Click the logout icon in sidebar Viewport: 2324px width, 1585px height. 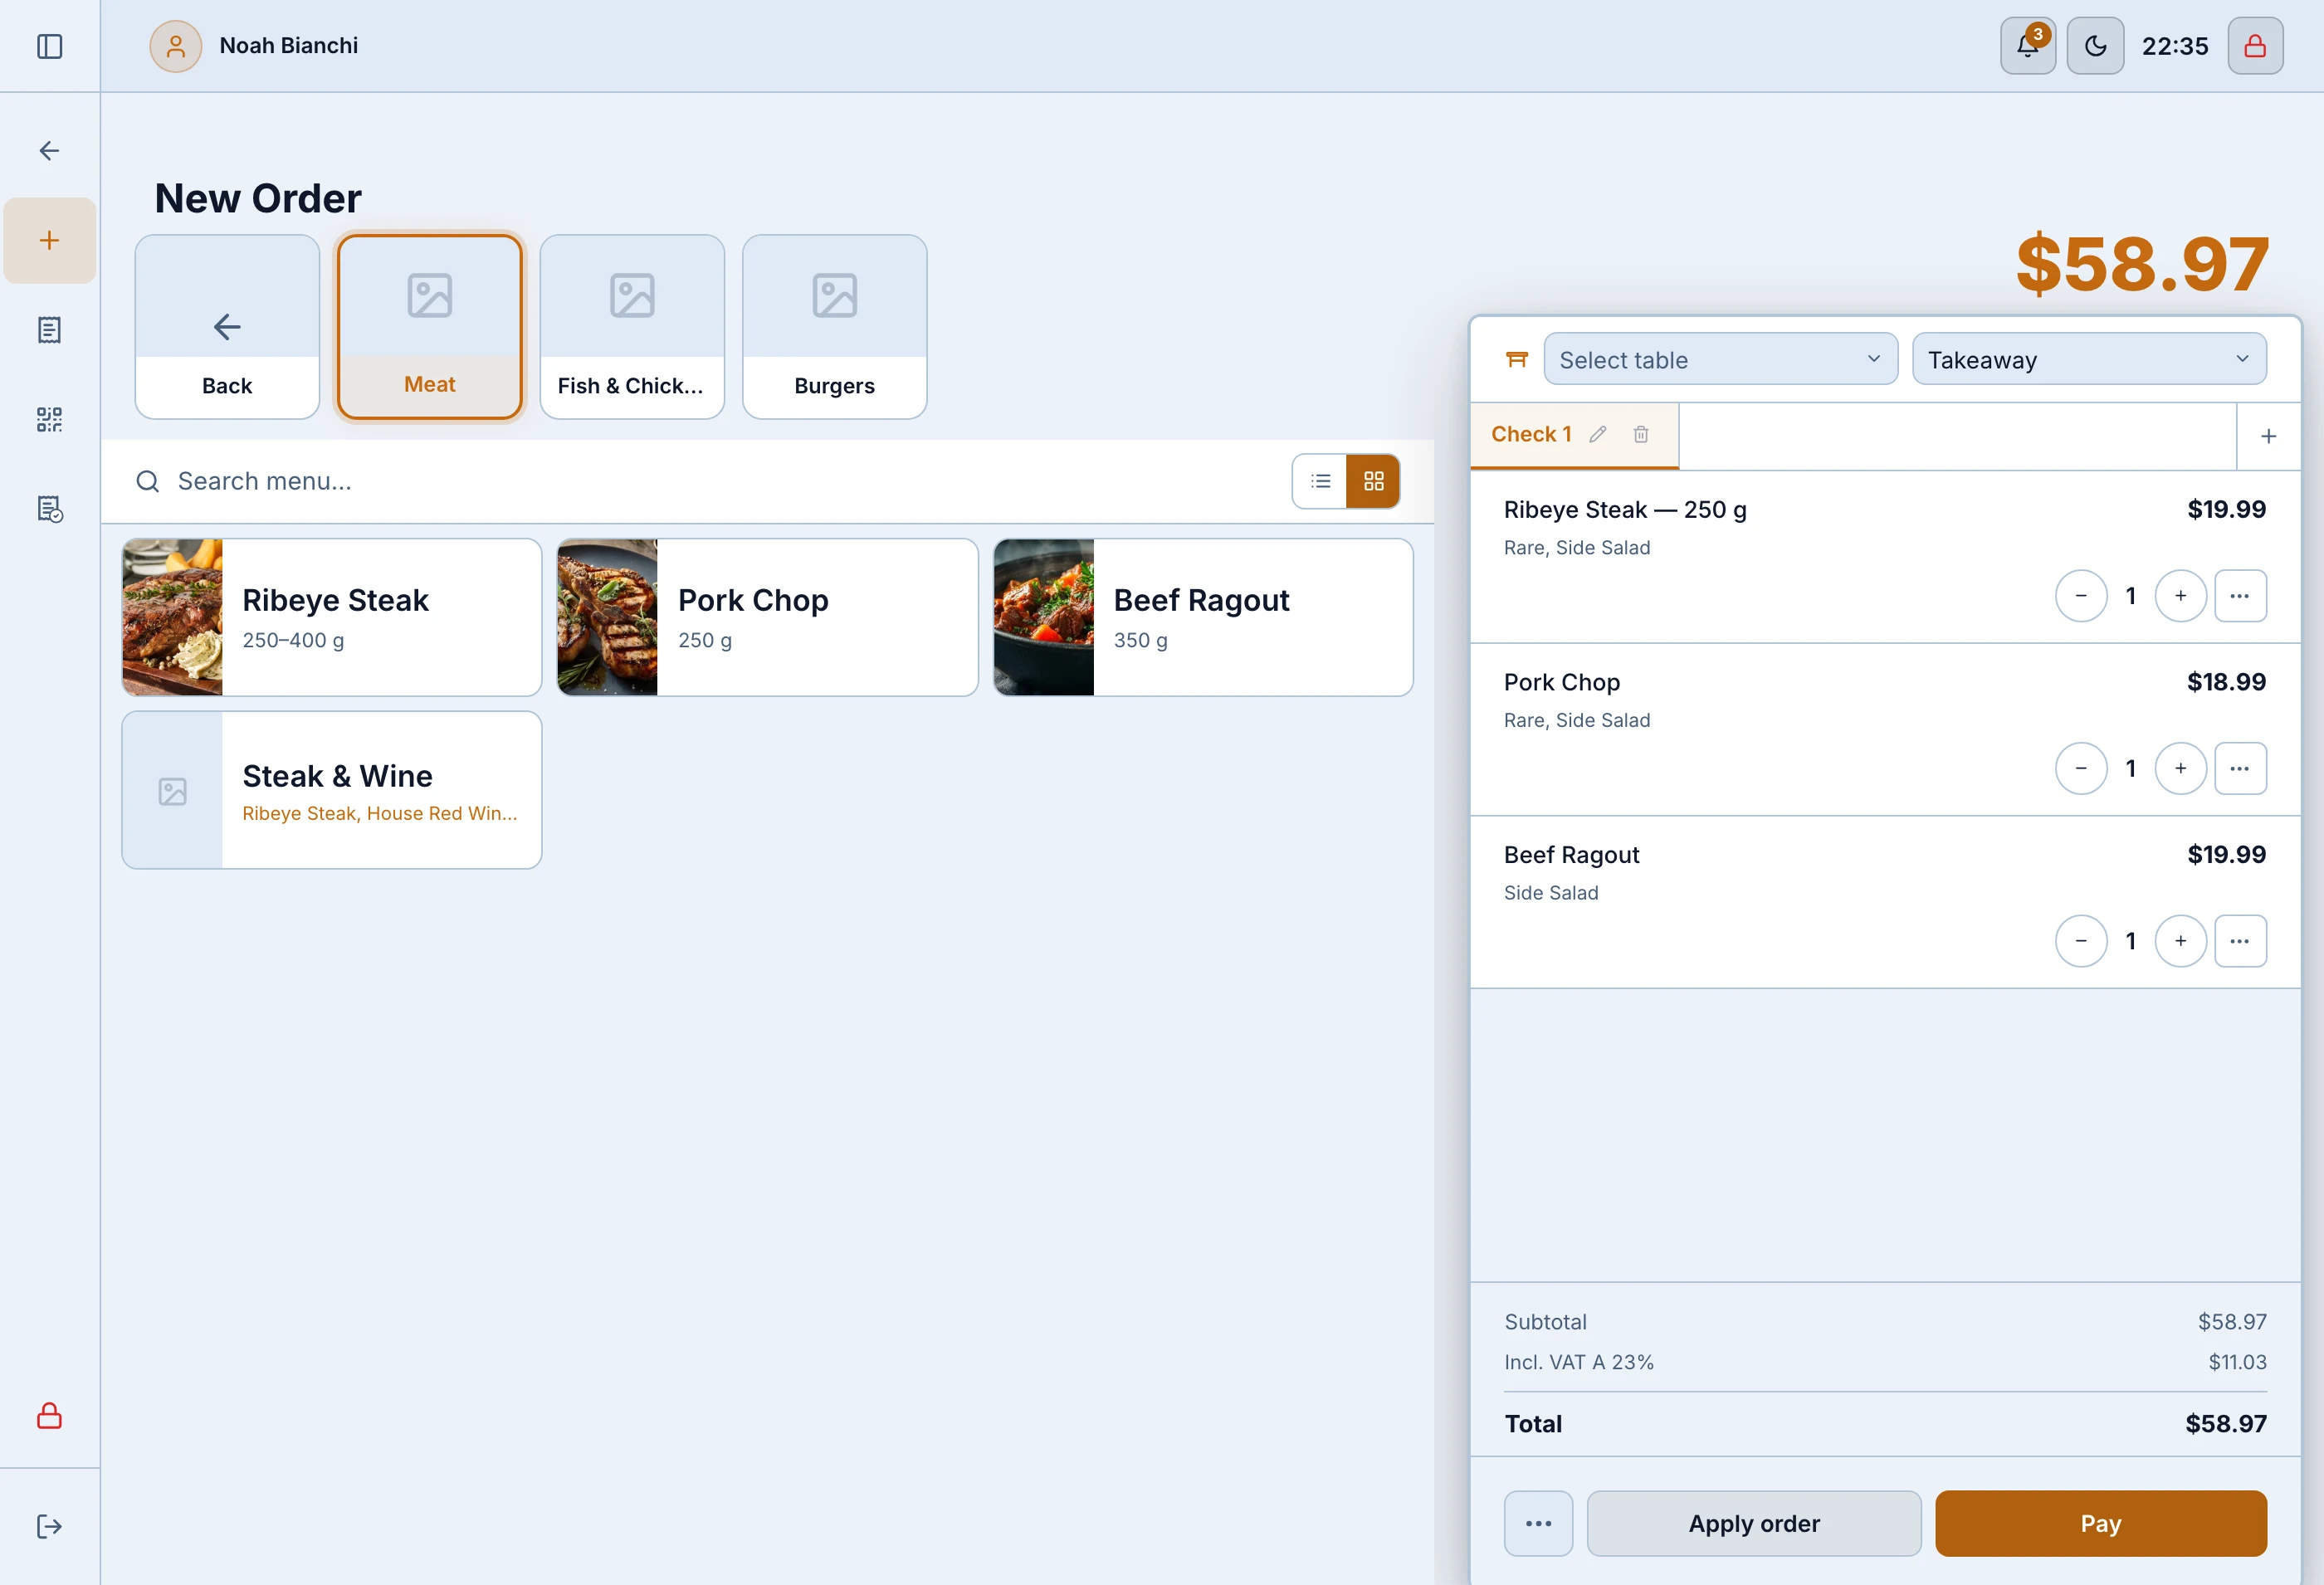(49, 1526)
